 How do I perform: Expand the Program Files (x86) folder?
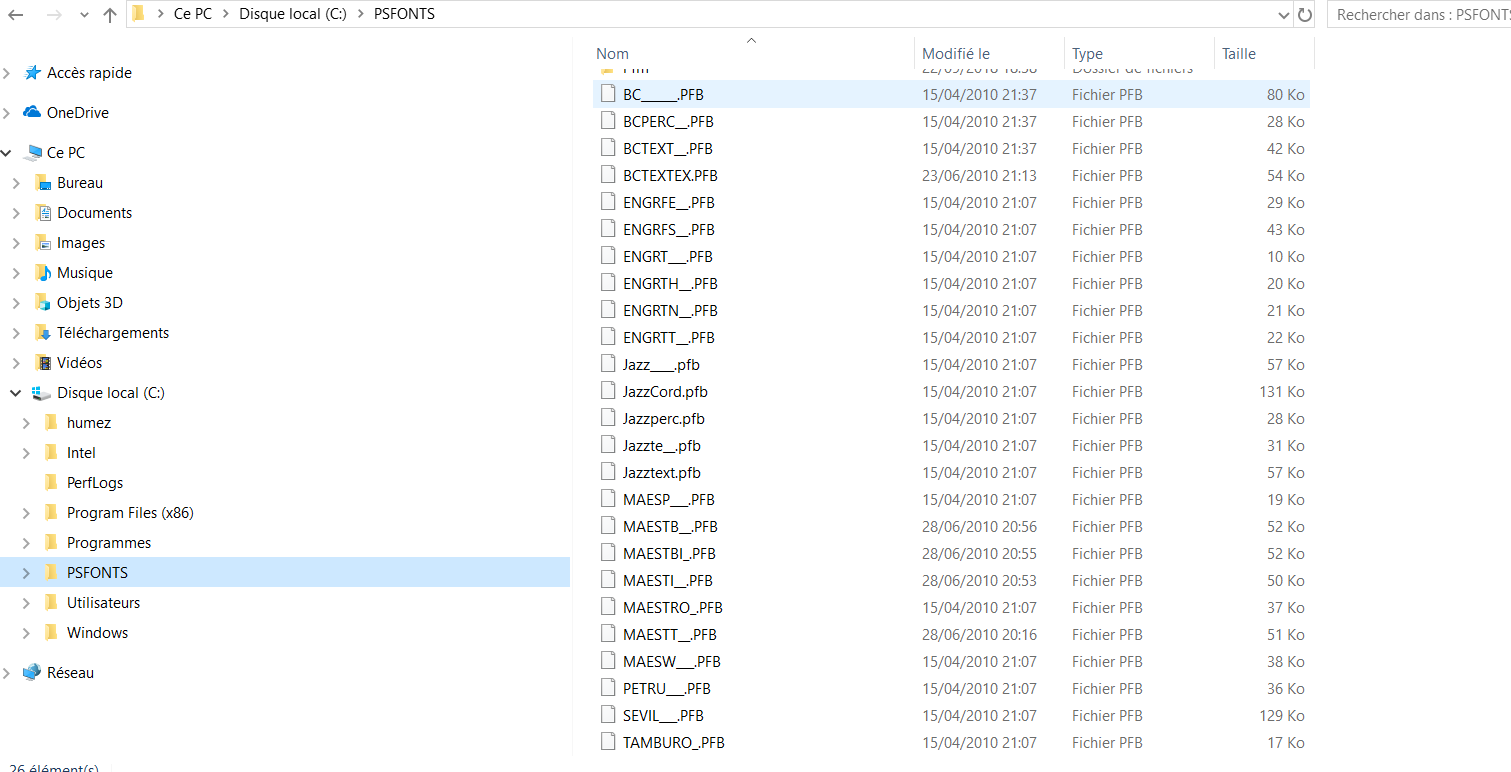[26, 513]
